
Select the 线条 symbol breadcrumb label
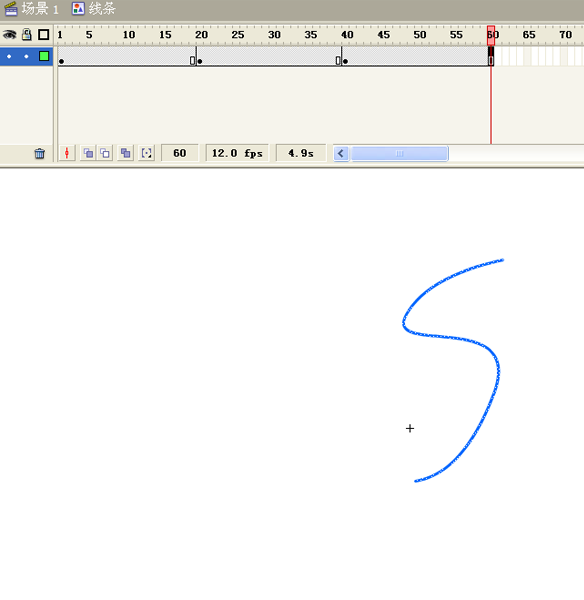point(102,8)
